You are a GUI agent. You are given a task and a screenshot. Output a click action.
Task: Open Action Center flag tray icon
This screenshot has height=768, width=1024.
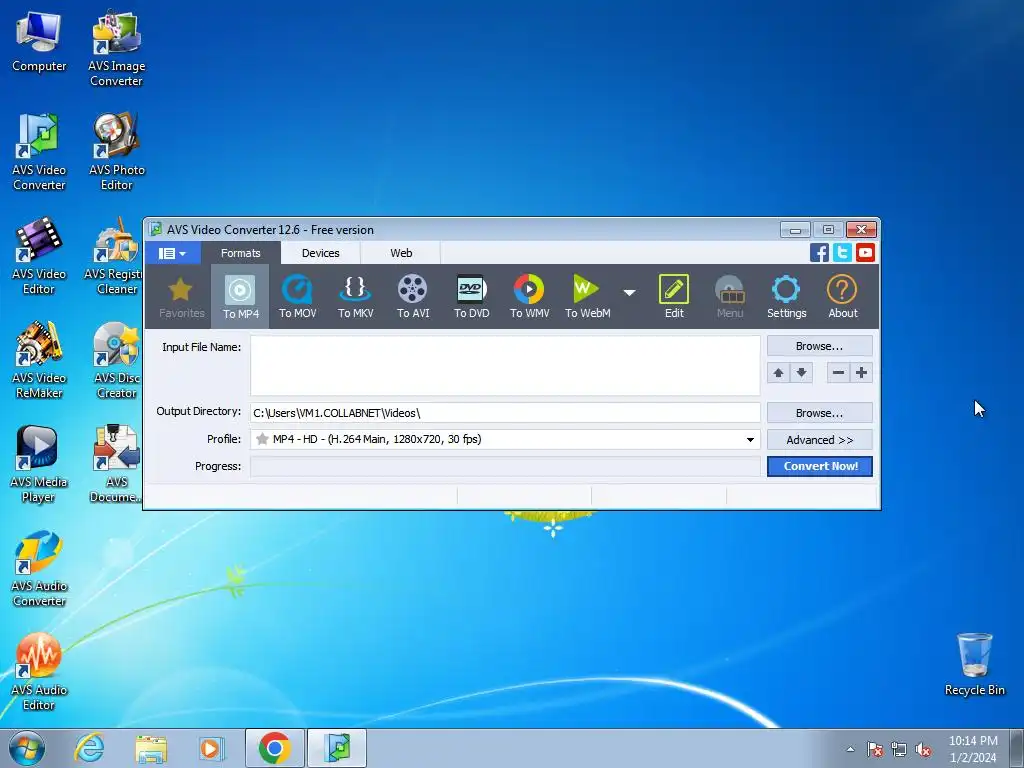pyautogui.click(x=874, y=750)
